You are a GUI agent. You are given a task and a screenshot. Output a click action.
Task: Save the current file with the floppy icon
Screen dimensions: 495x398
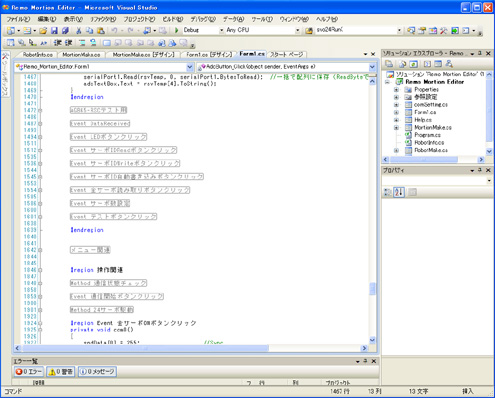[54, 31]
